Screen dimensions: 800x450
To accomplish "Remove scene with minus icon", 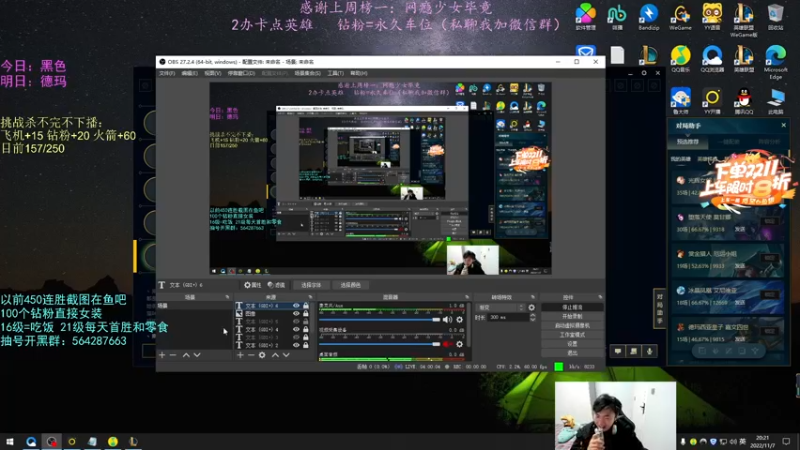I will pyautogui.click(x=173, y=355).
